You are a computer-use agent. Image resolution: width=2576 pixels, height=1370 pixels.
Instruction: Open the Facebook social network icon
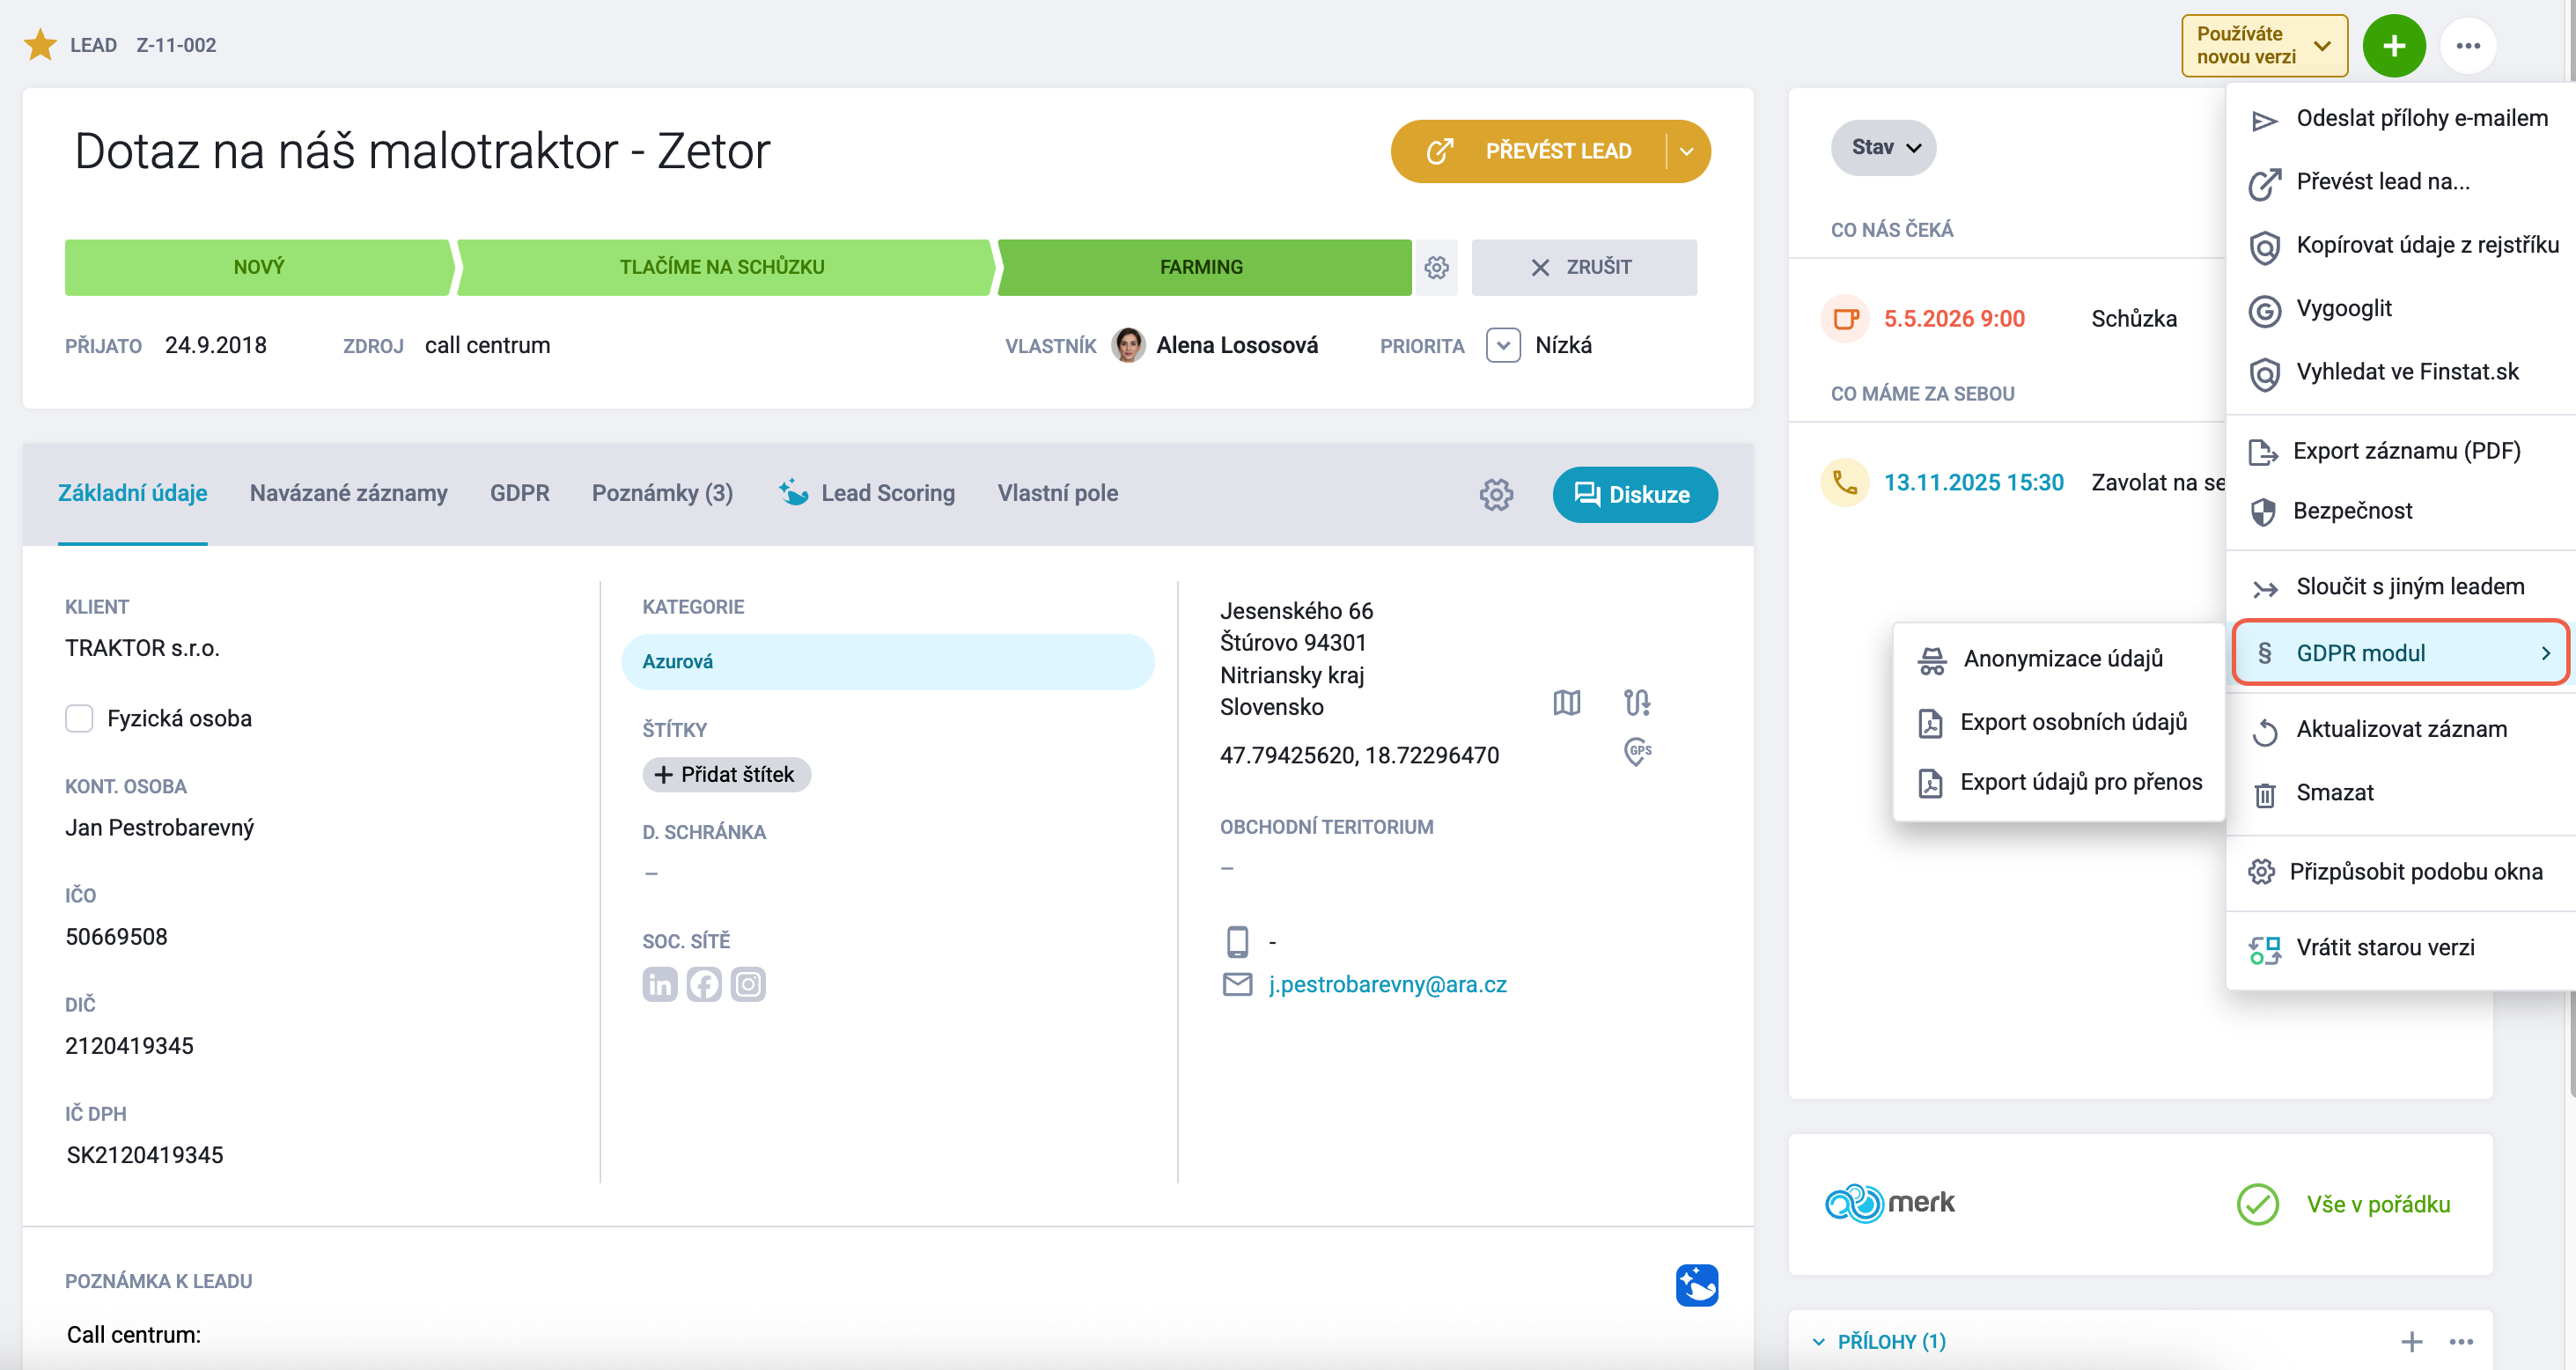704,984
